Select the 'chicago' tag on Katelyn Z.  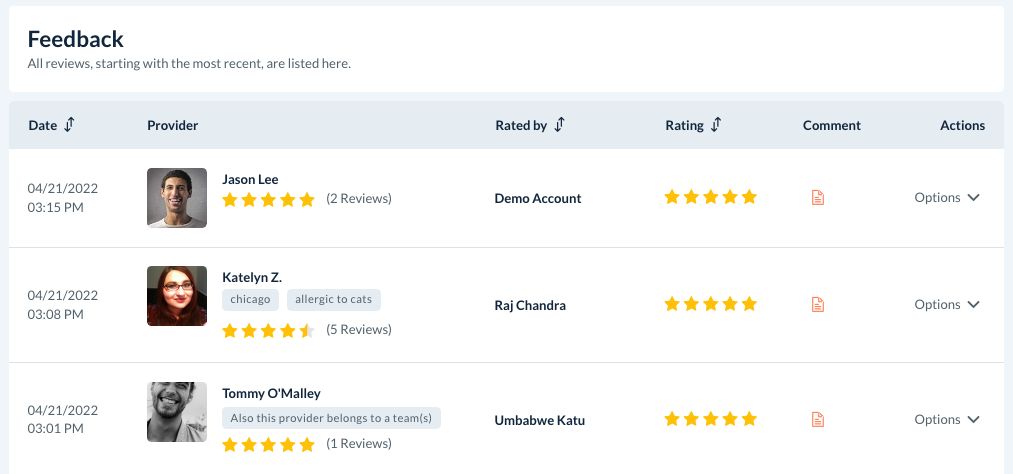251,299
